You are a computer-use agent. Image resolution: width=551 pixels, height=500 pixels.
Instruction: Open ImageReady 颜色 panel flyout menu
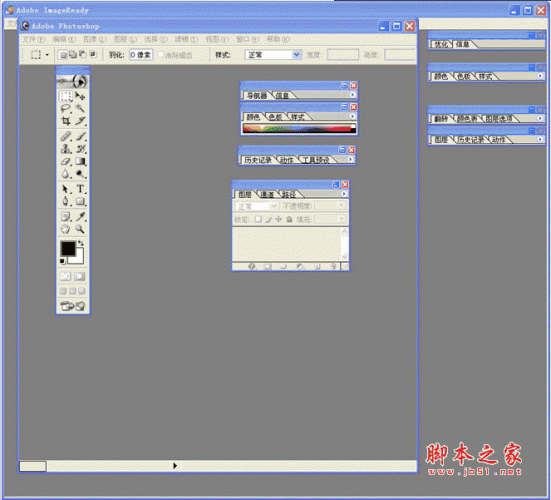click(x=540, y=76)
